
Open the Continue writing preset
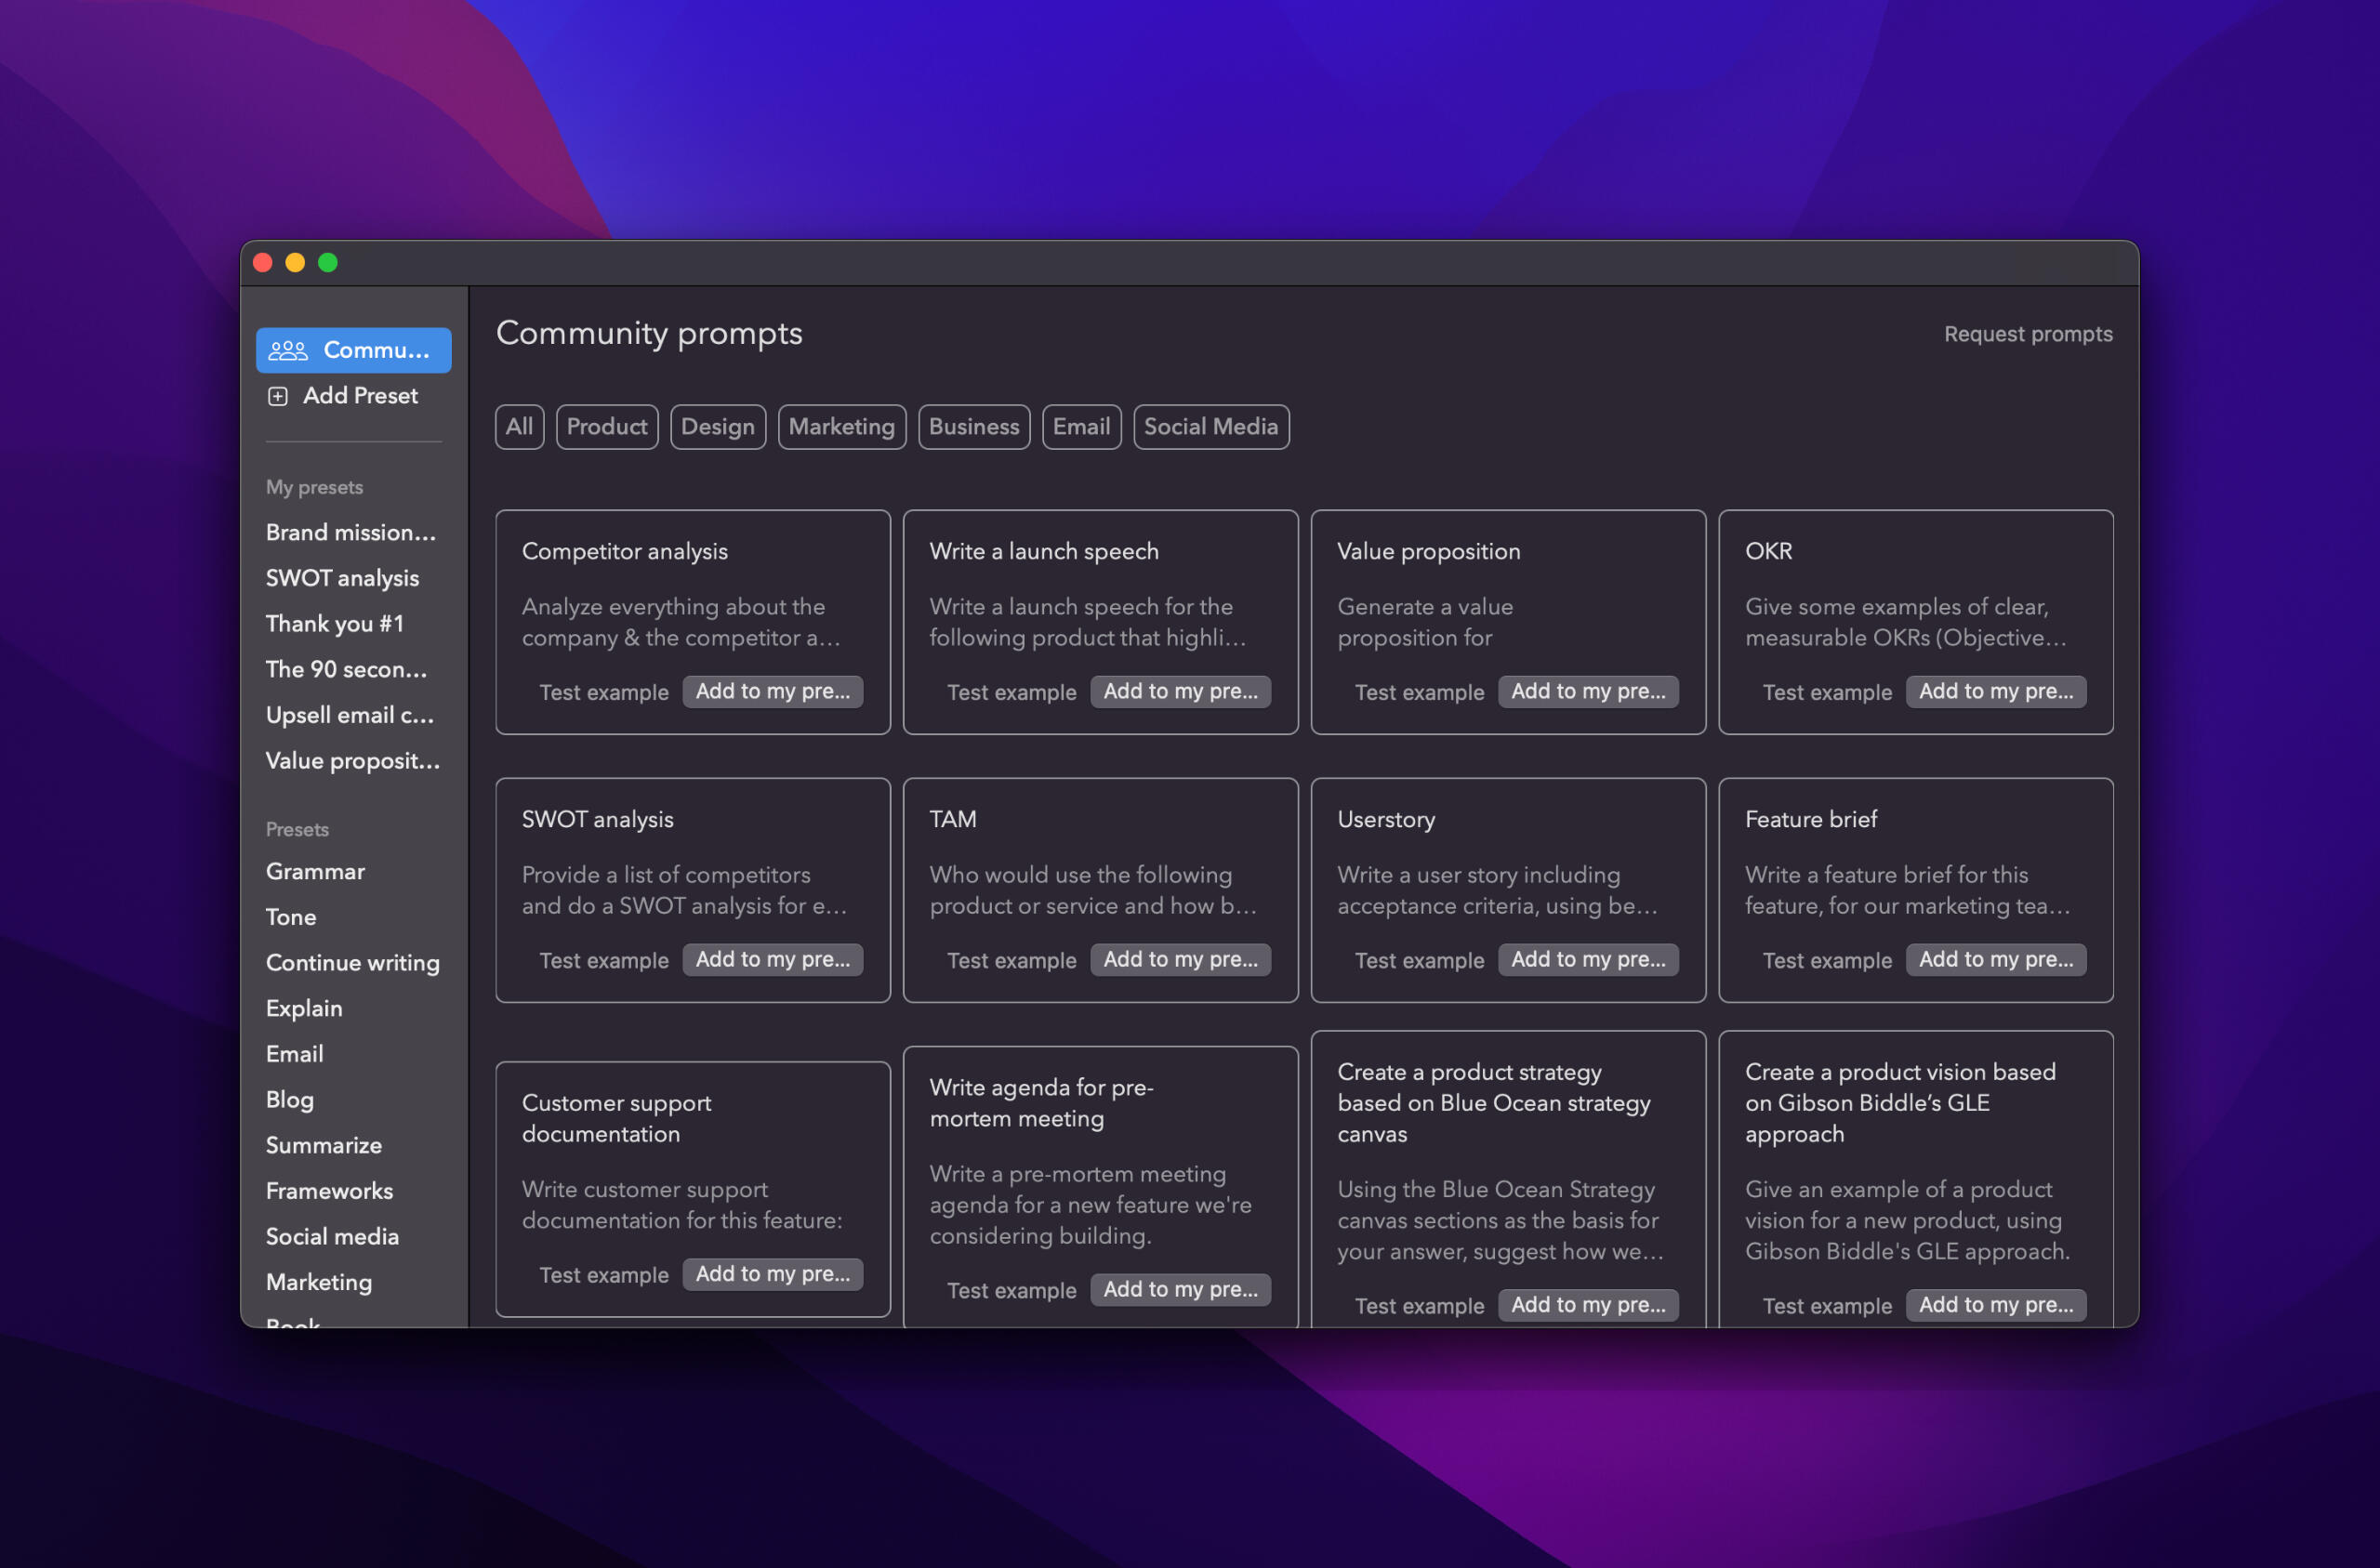[x=352, y=962]
